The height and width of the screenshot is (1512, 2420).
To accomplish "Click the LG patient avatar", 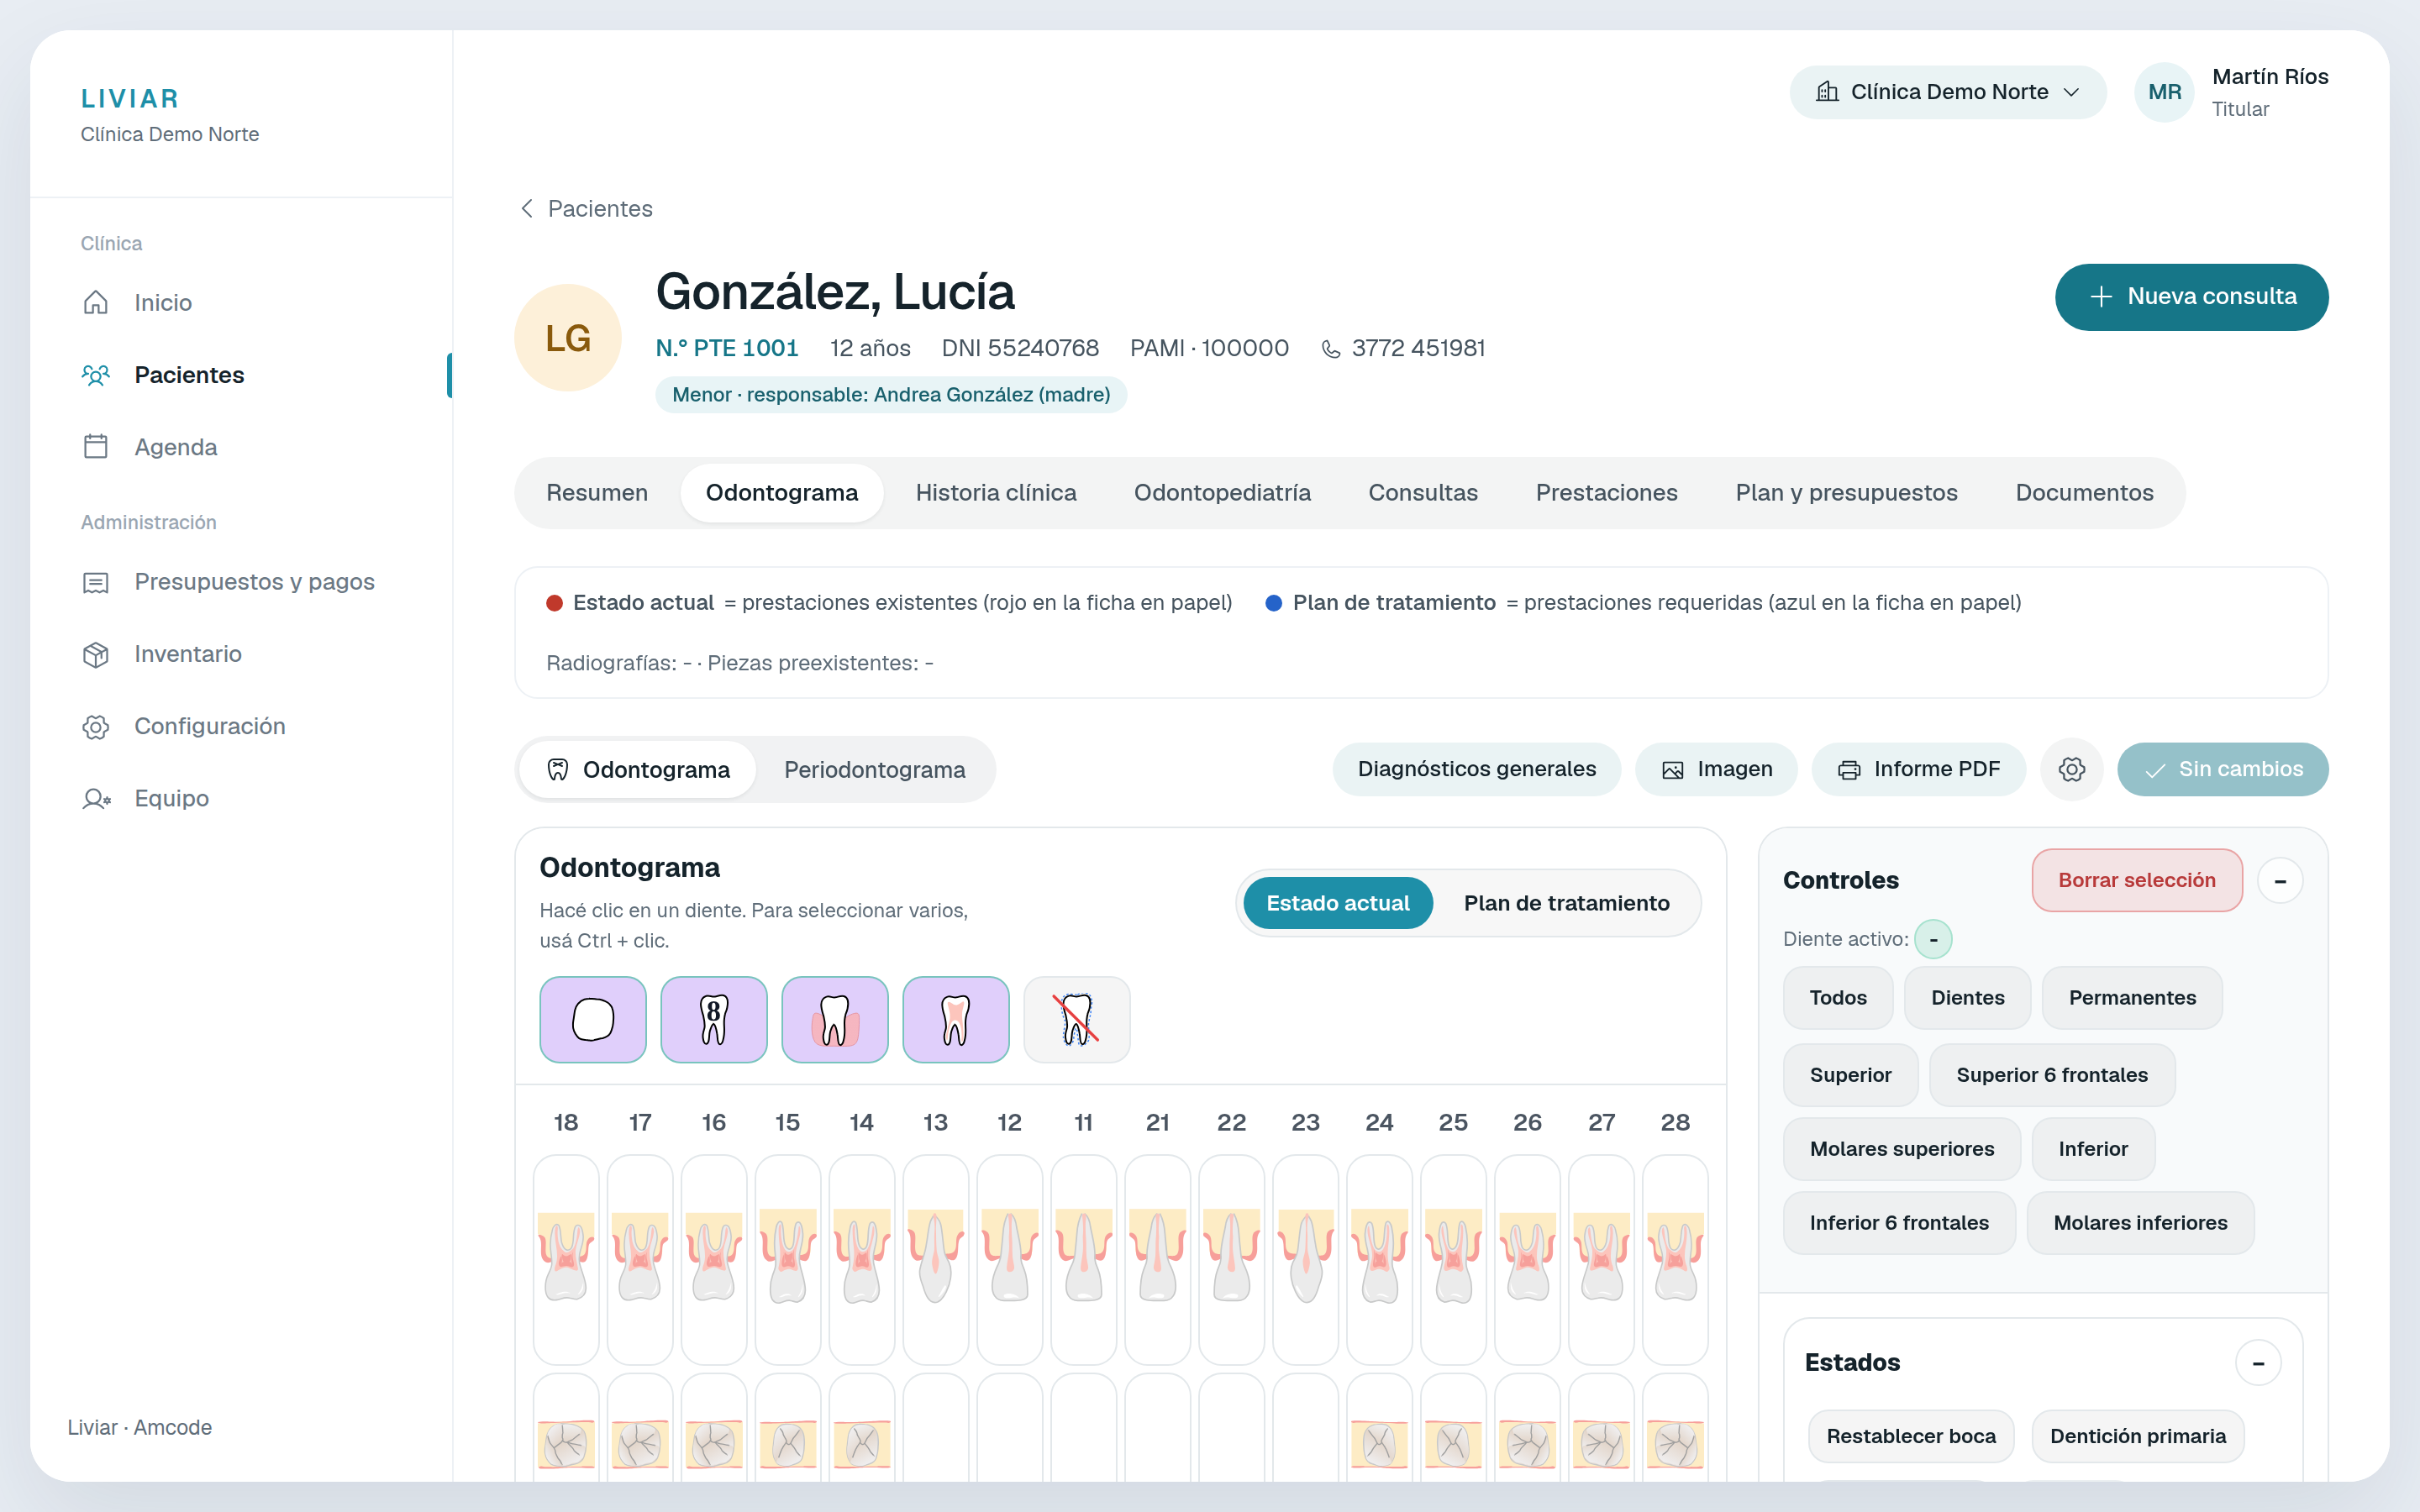I will click(568, 338).
